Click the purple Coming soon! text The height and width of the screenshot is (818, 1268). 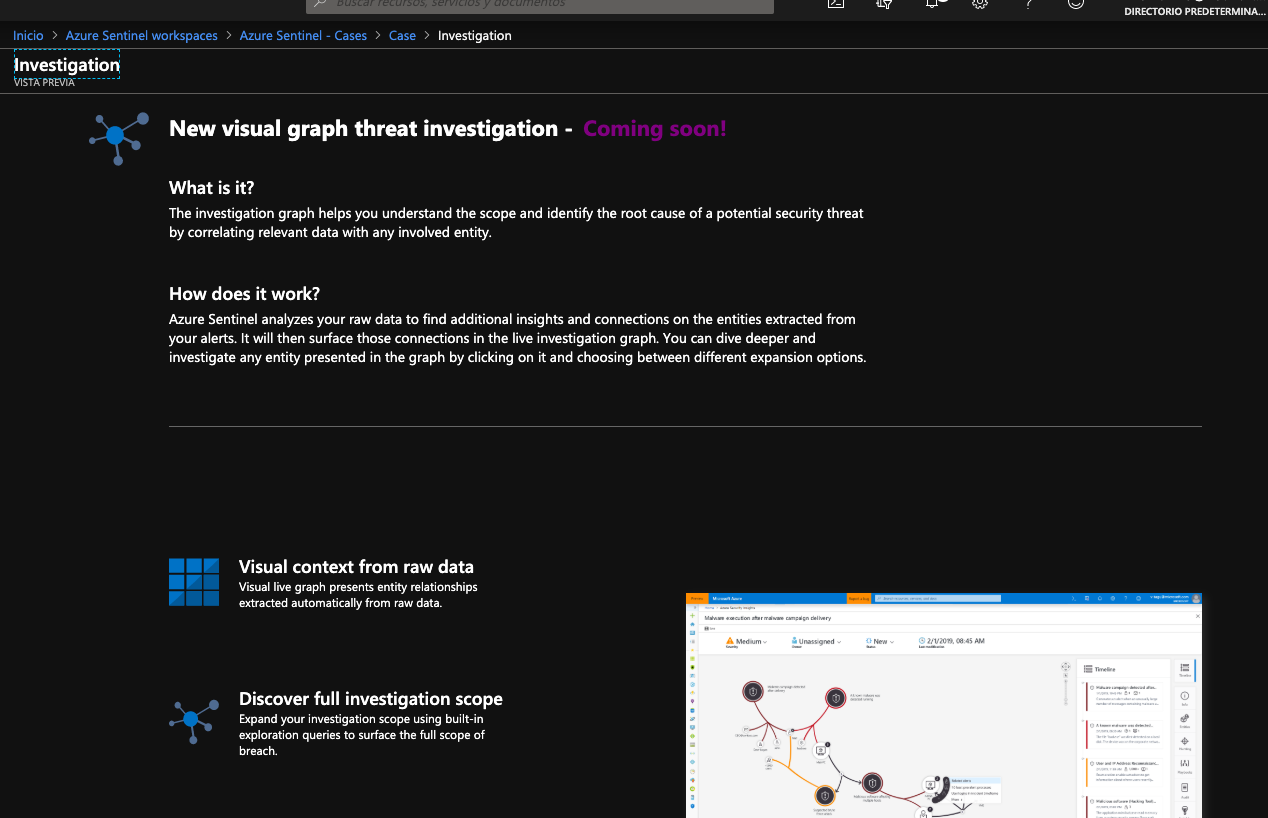point(654,129)
